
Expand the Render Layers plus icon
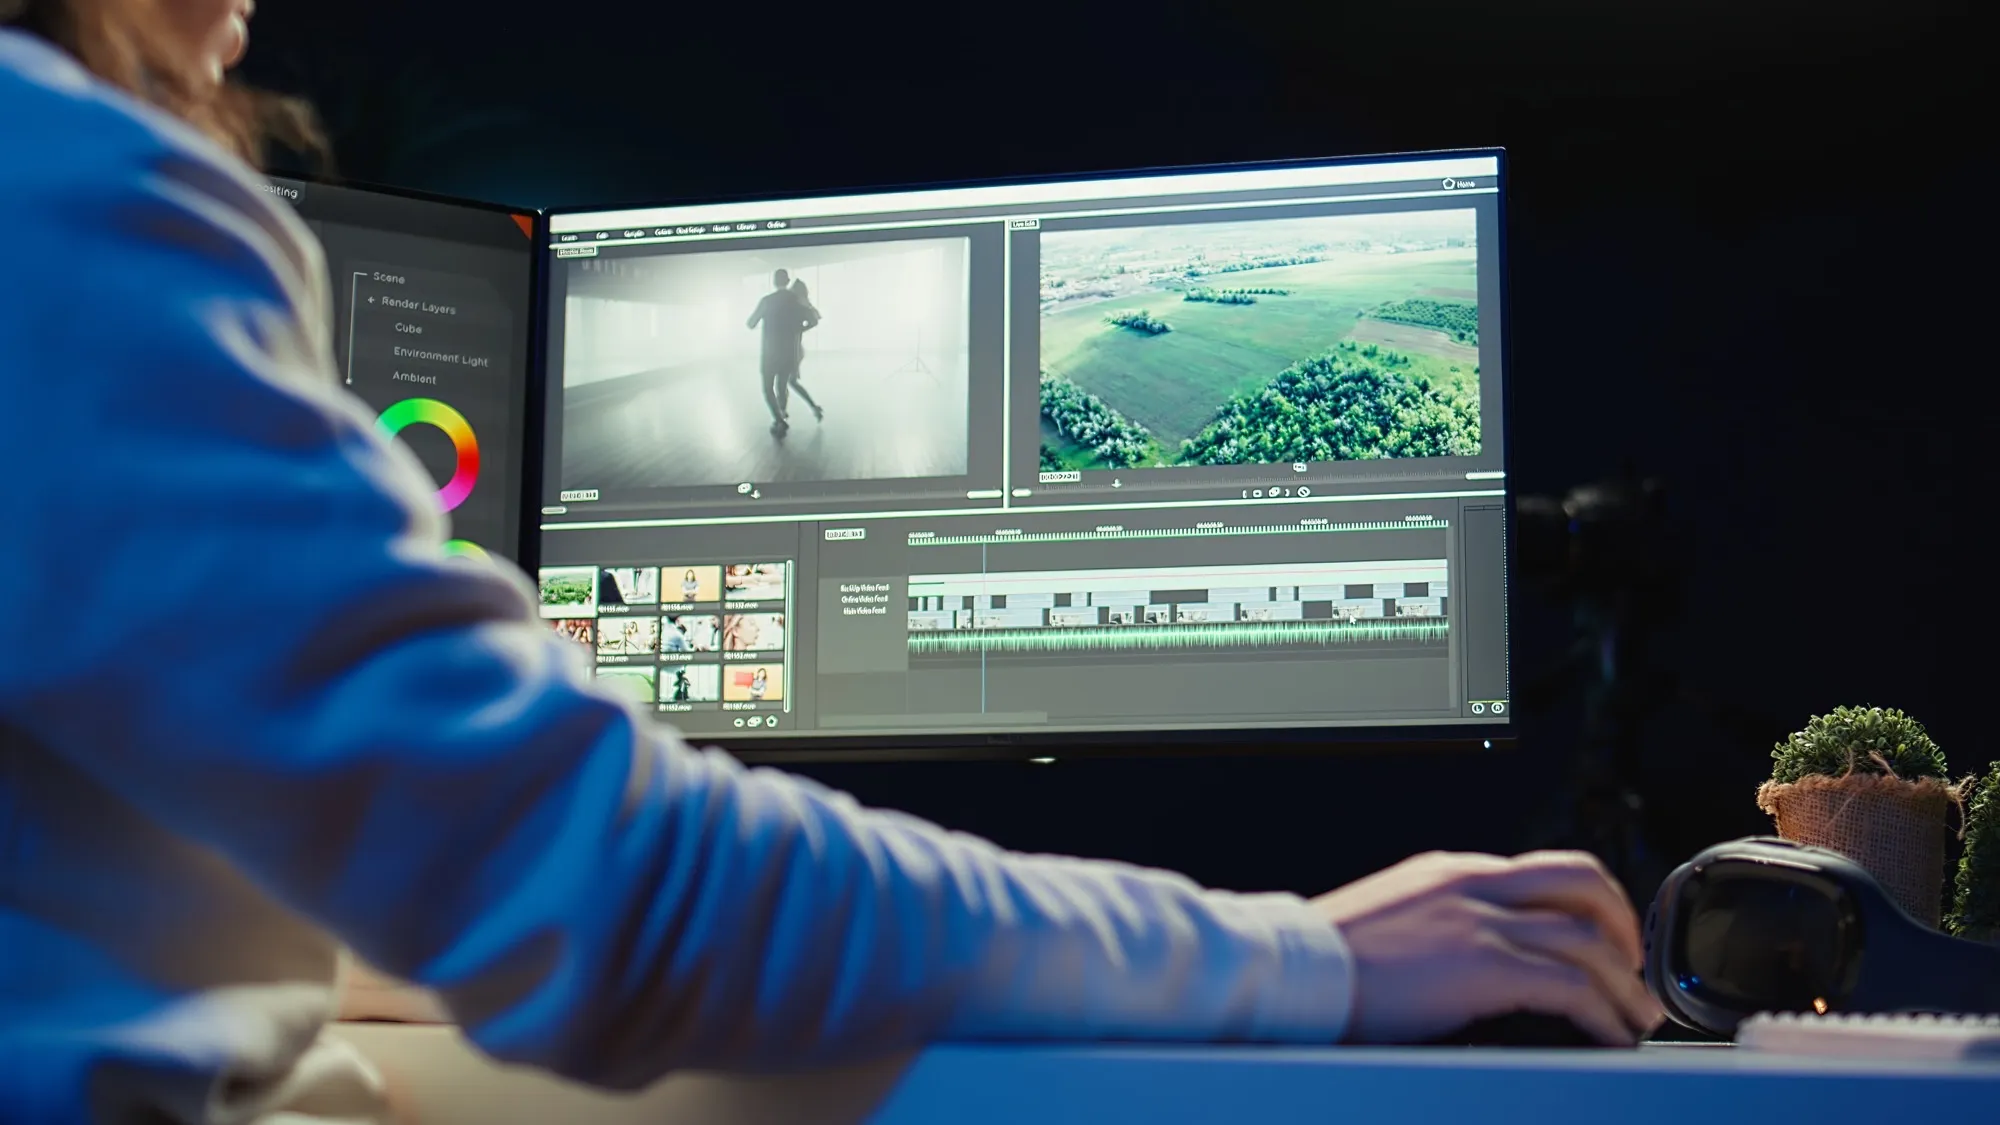pyautogui.click(x=371, y=300)
